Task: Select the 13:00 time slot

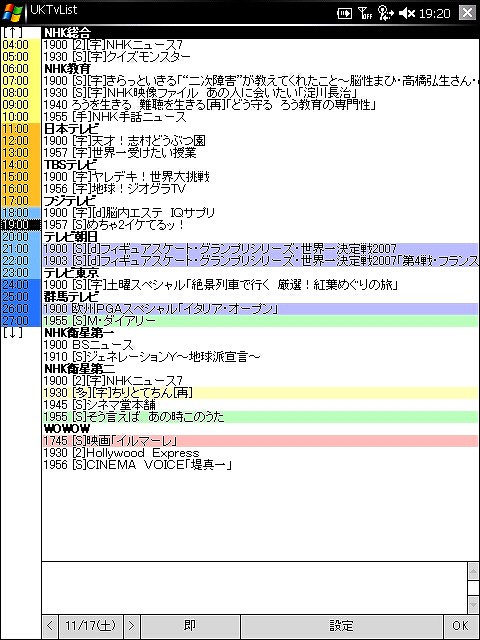Action: coord(21,153)
